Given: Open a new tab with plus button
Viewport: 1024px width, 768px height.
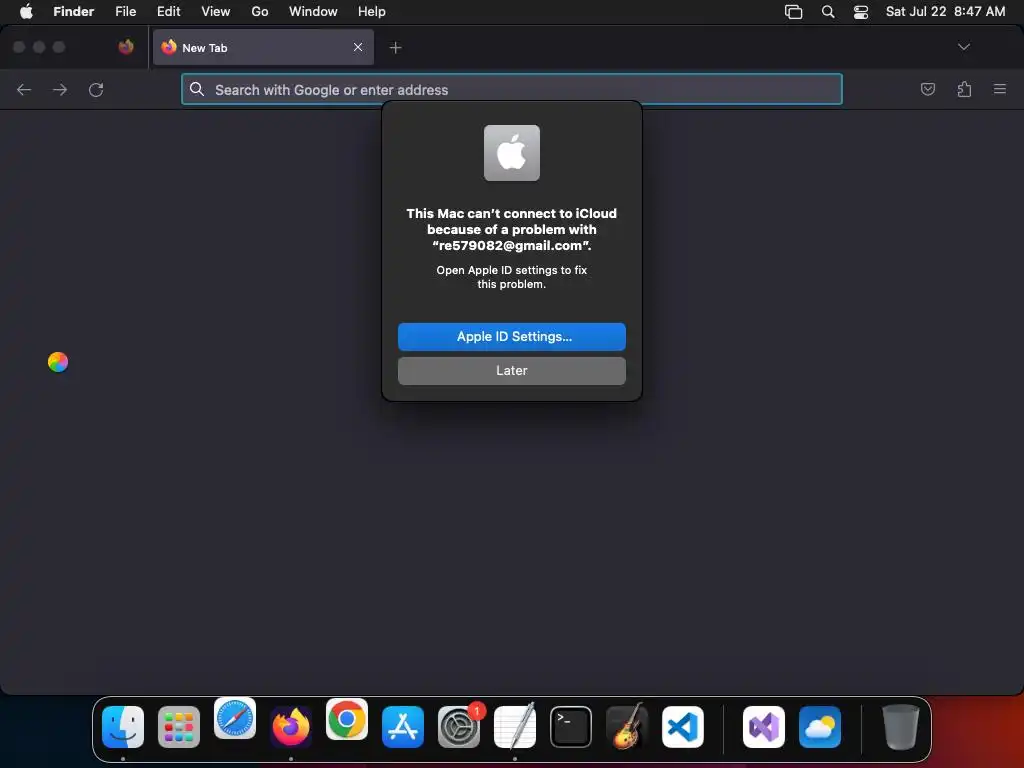Looking at the screenshot, I should (395, 48).
